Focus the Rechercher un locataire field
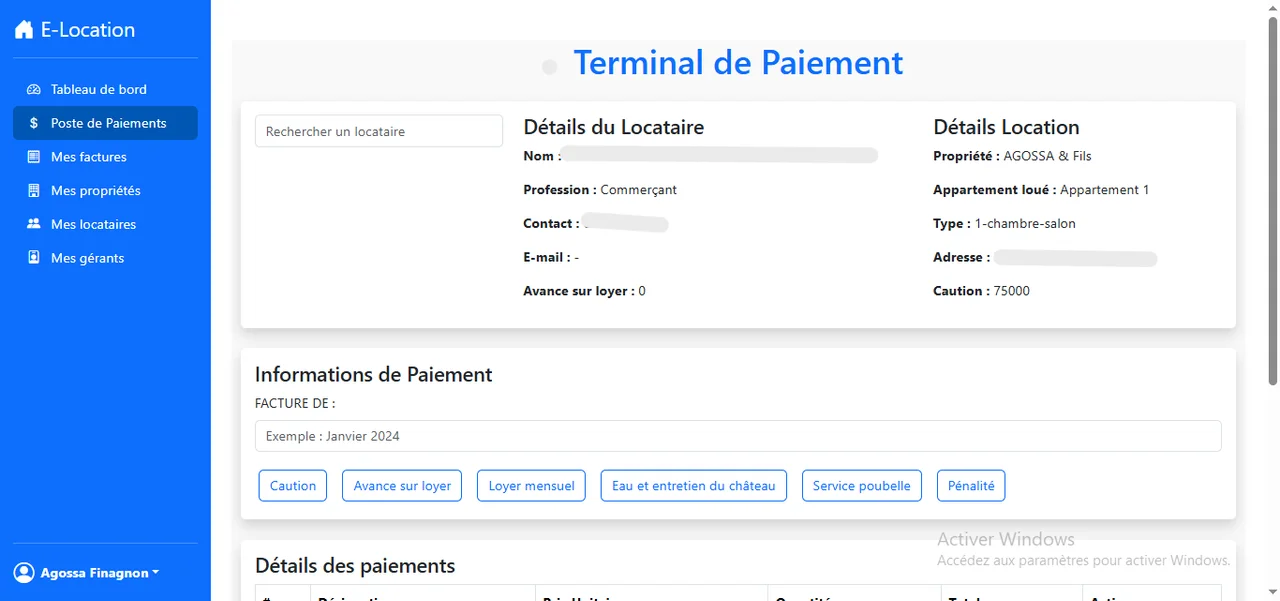Viewport: 1280px width, 601px height. (x=379, y=131)
